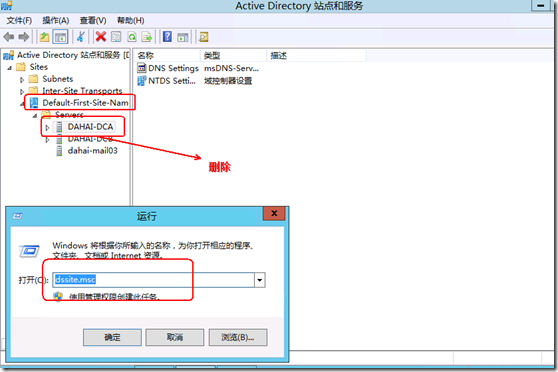The image size is (558, 372).
Task: Expand the Inter-Site Transports node
Action: pyautogui.click(x=22, y=91)
